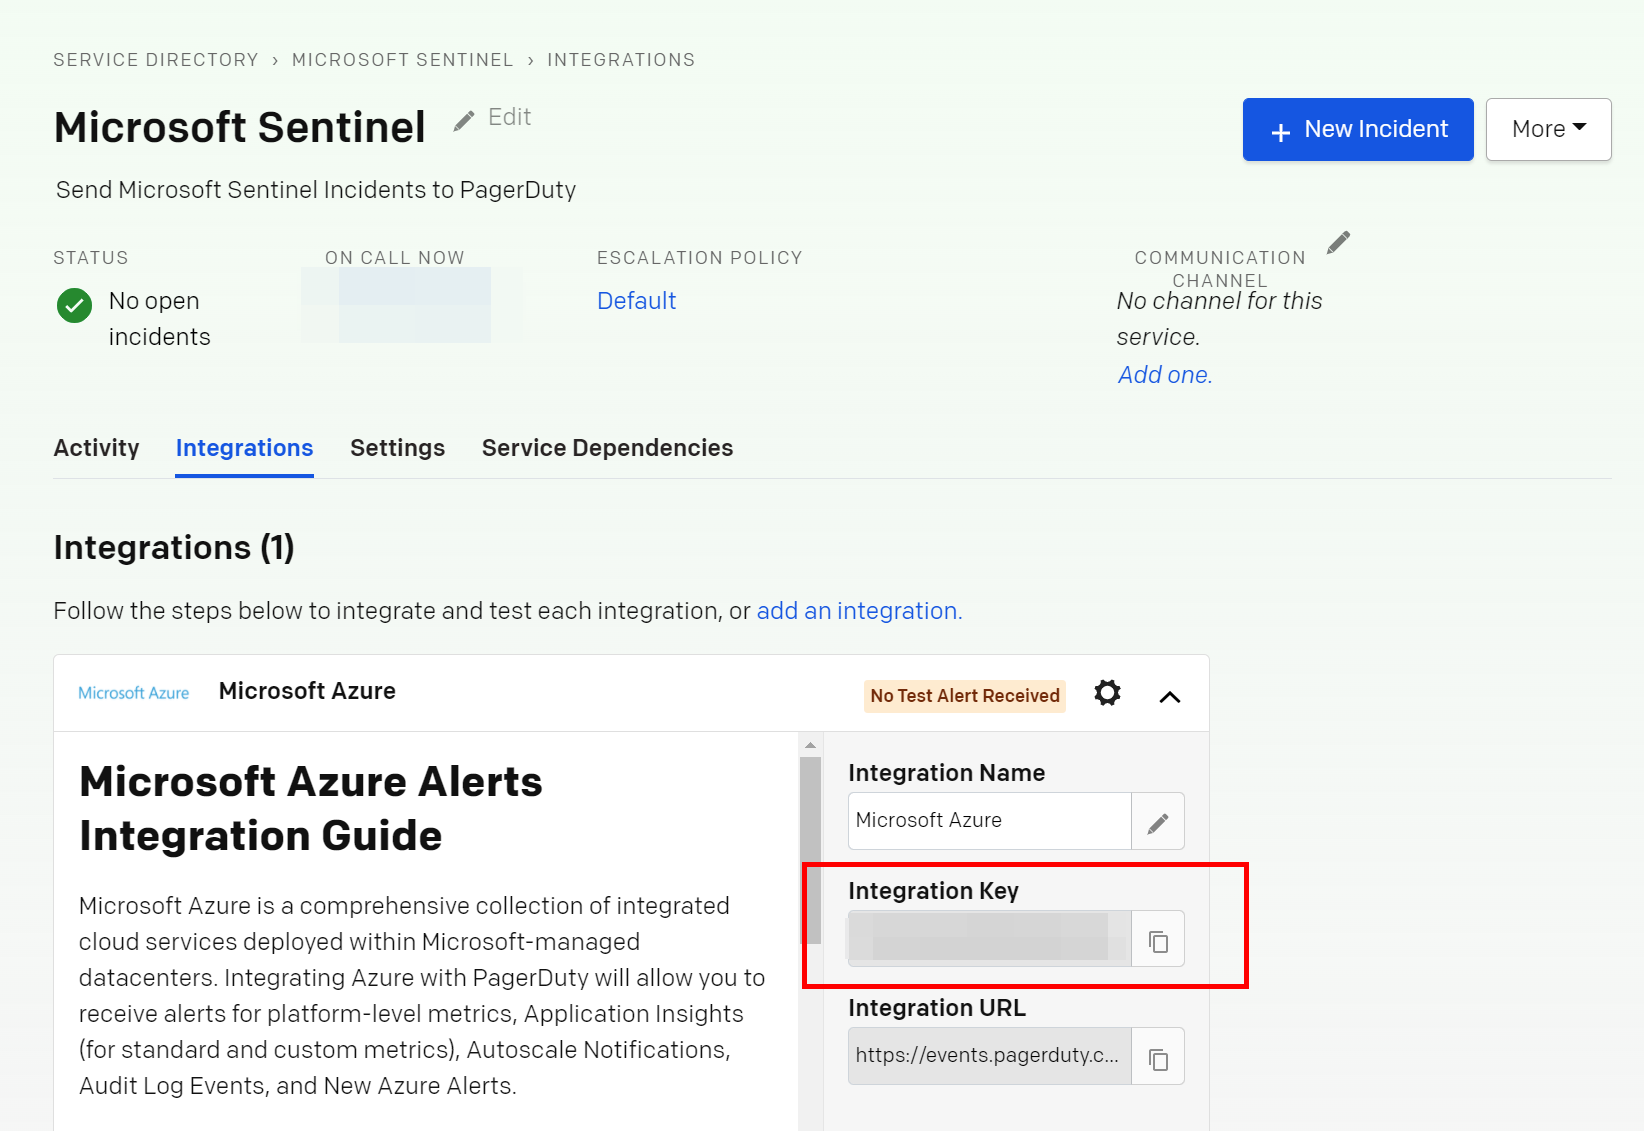Click the No Test Alert Received badge

[x=965, y=696]
